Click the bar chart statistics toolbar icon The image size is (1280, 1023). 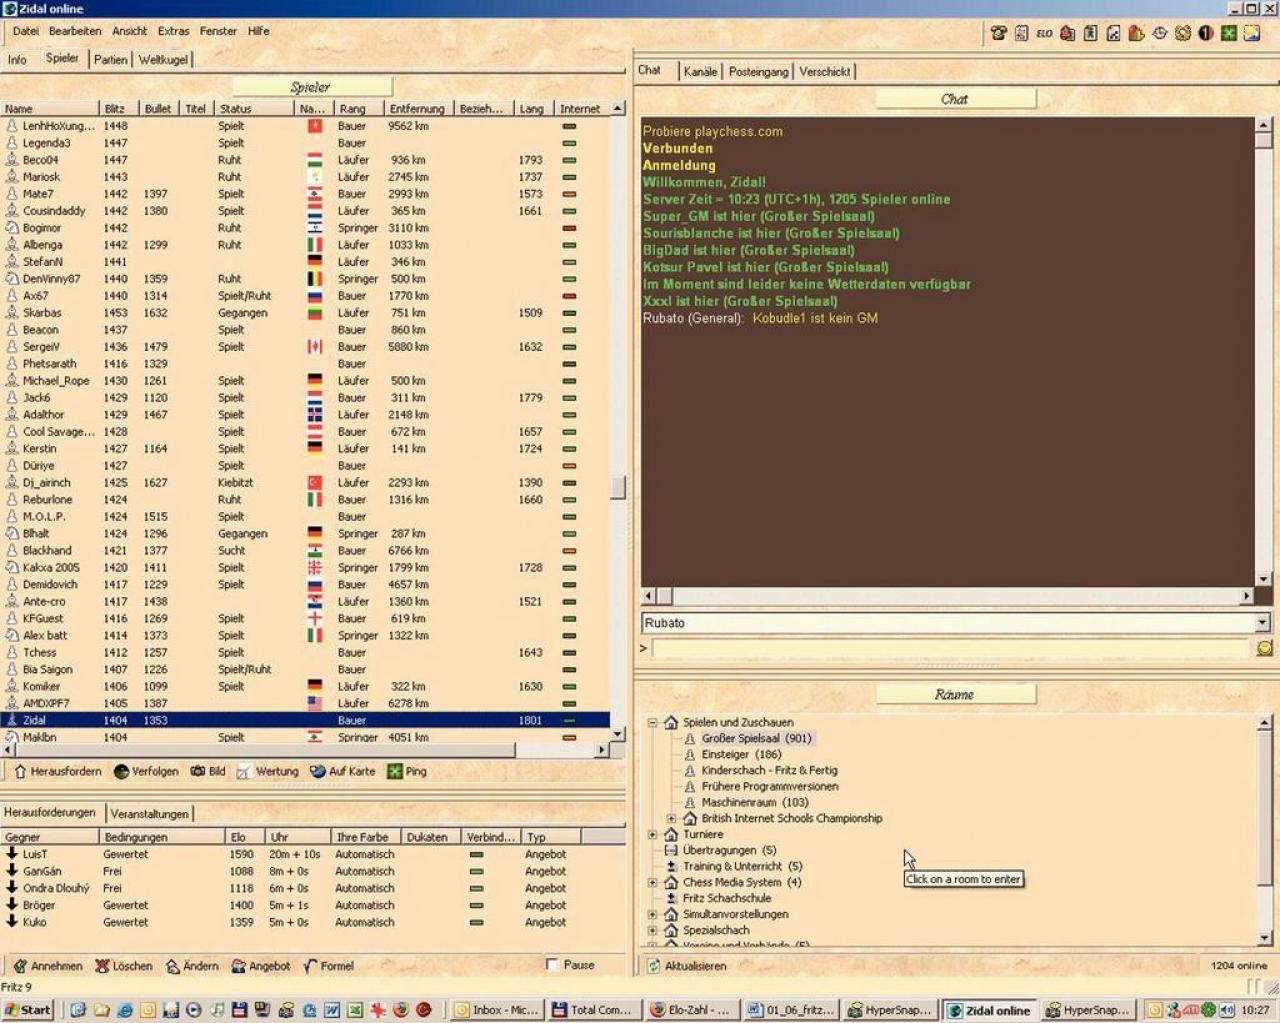pyautogui.click(x=1136, y=33)
